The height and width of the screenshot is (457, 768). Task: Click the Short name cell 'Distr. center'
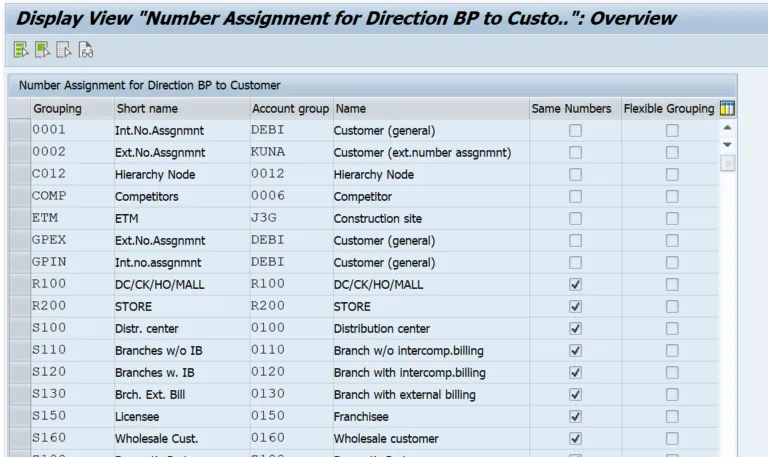[150, 328]
